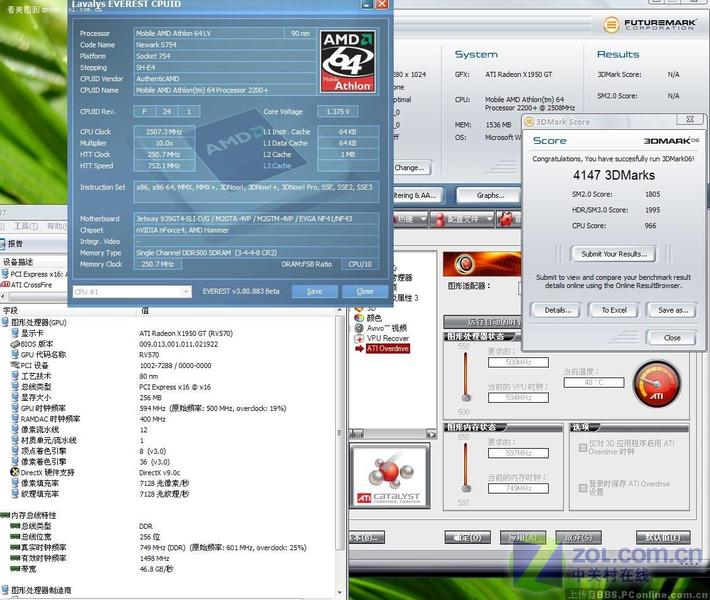The image size is (710, 600).
Task: Click the ATI Catalyst Control Center logo
Action: [389, 475]
